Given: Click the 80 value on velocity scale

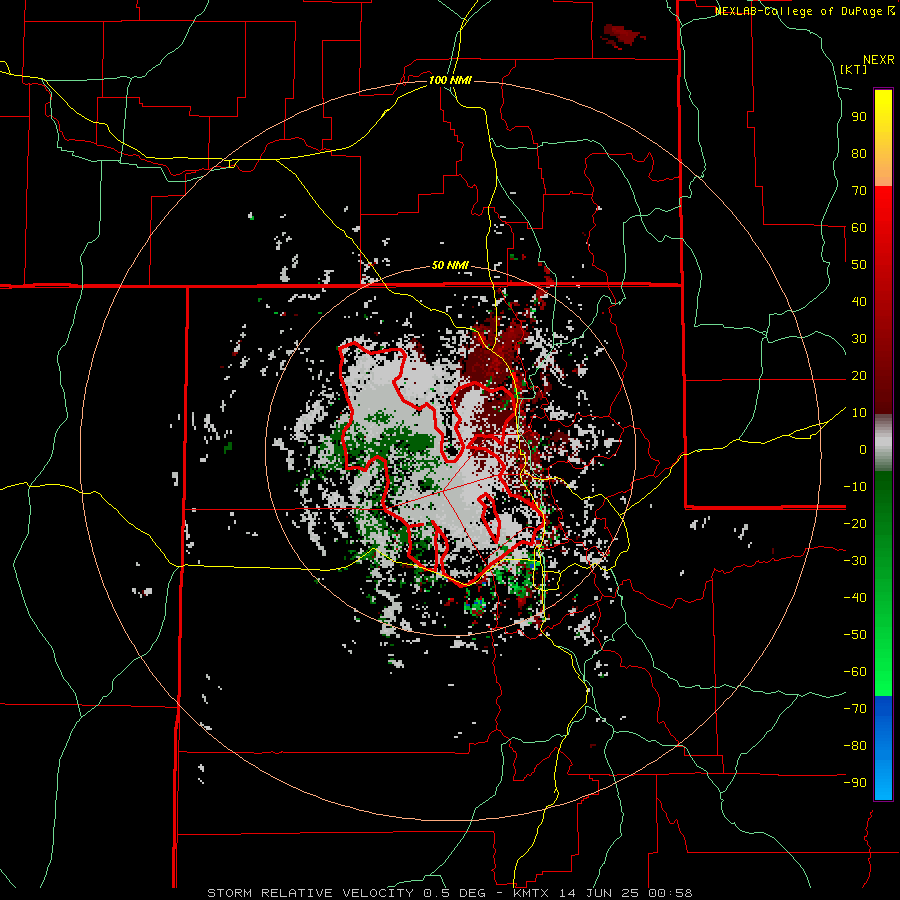Looking at the screenshot, I should point(859,154).
